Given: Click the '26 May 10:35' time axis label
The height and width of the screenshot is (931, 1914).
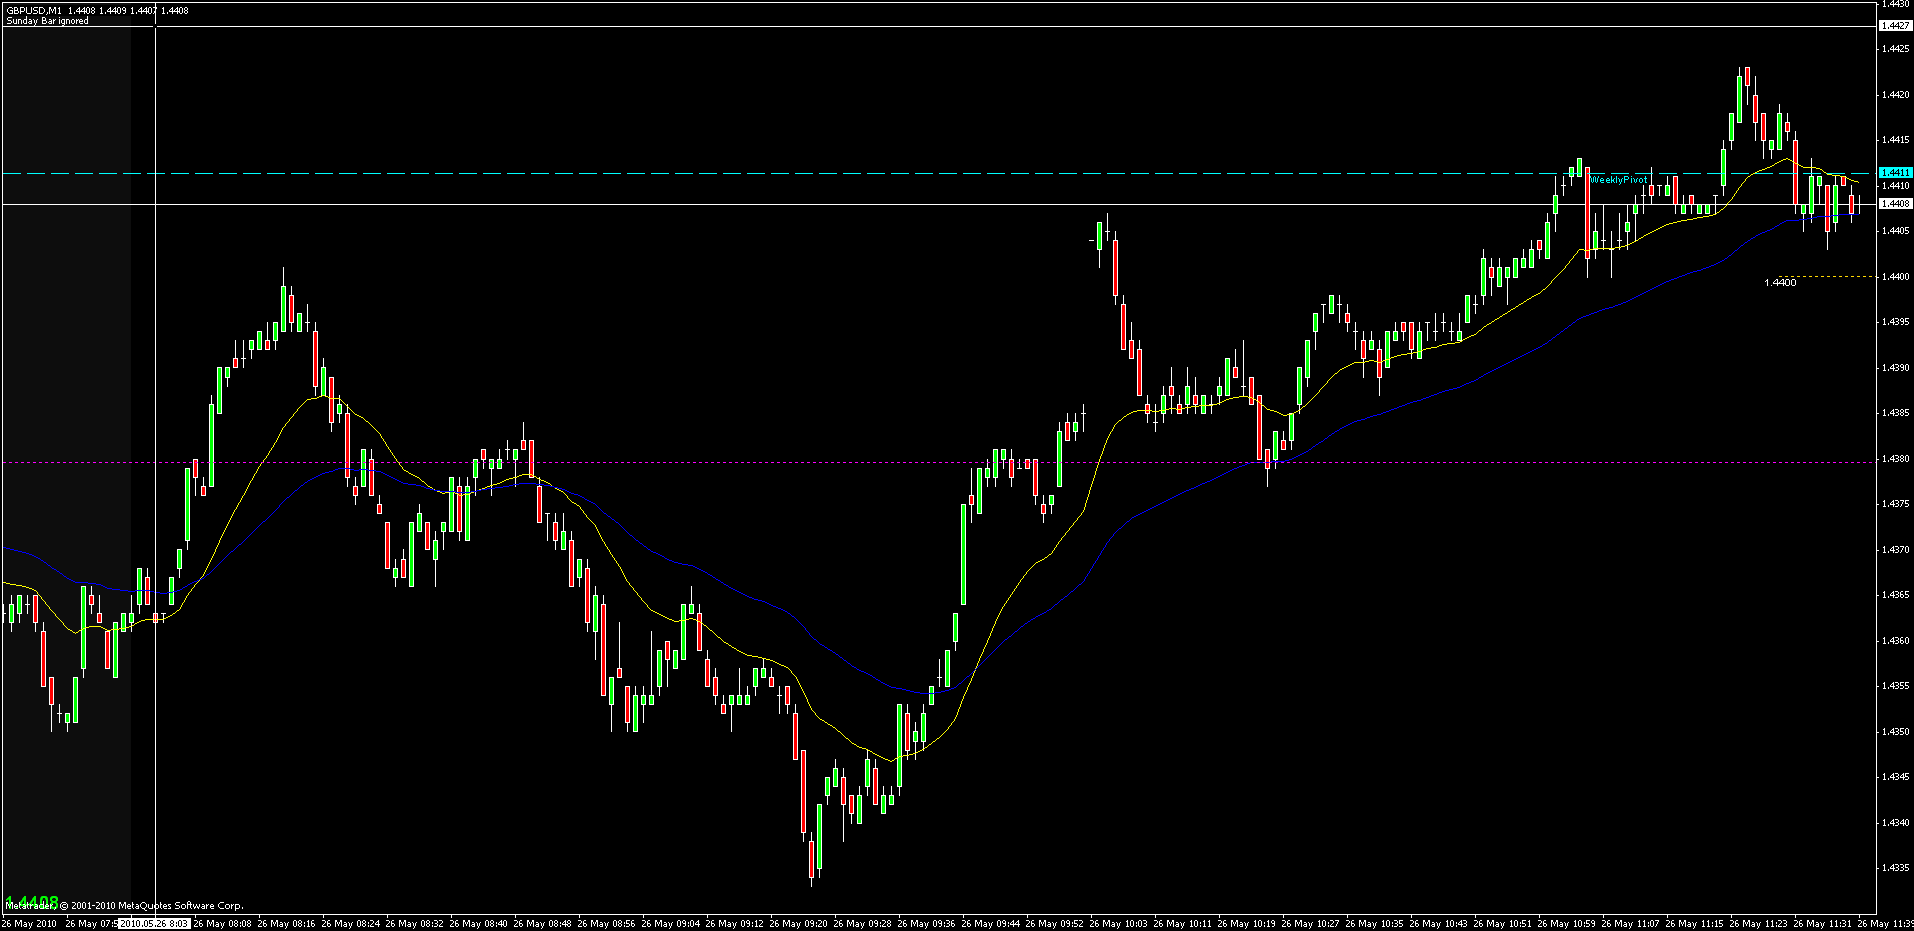Looking at the screenshot, I should [x=1374, y=924].
